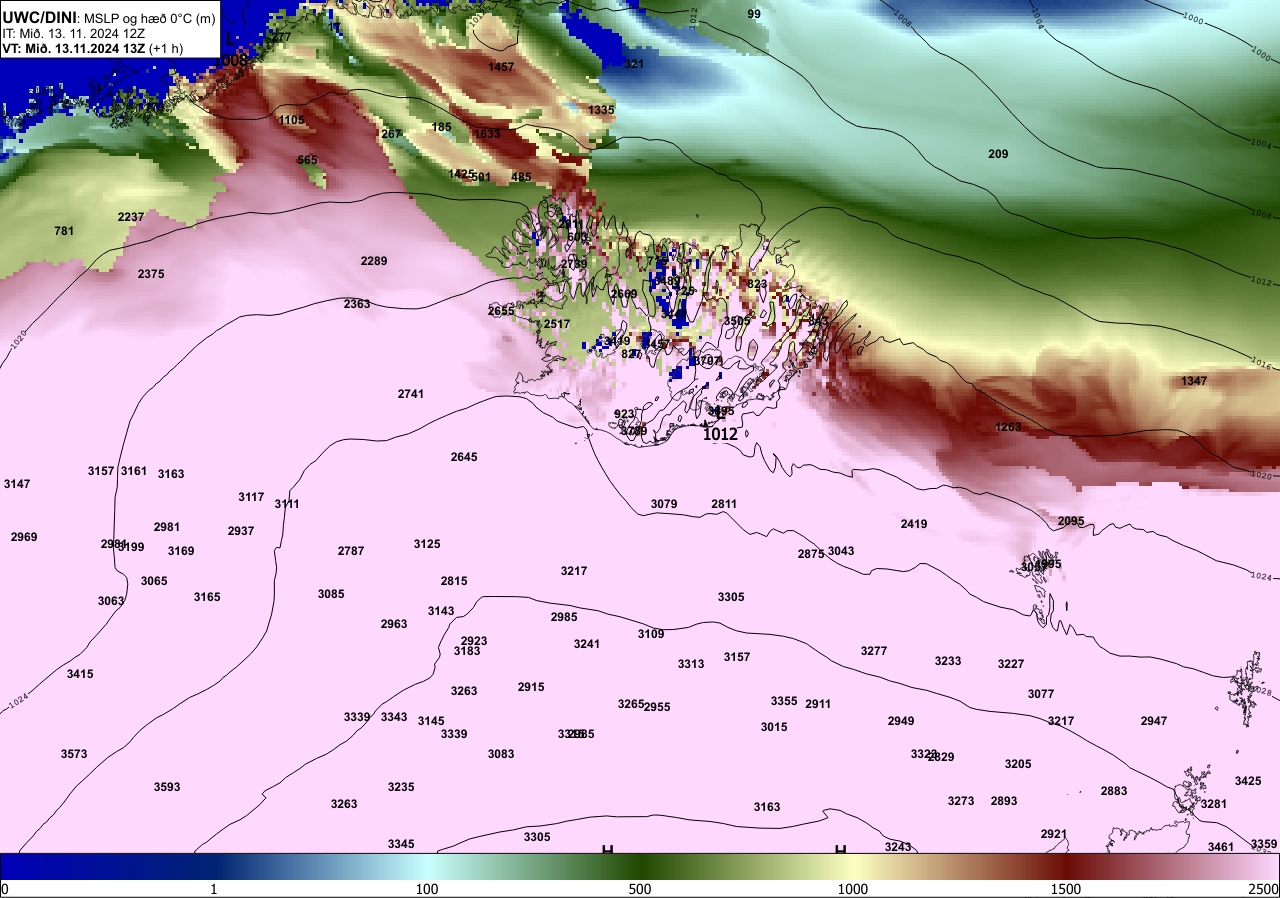The image size is (1280, 898).
Task: Click the height value 3277
Action: pyautogui.click(x=874, y=651)
